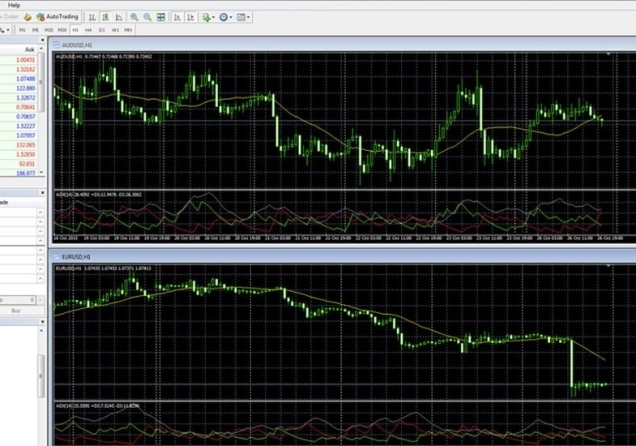Expand the indicators dropdown arrow
This screenshot has height=446, width=636.
click(x=213, y=17)
